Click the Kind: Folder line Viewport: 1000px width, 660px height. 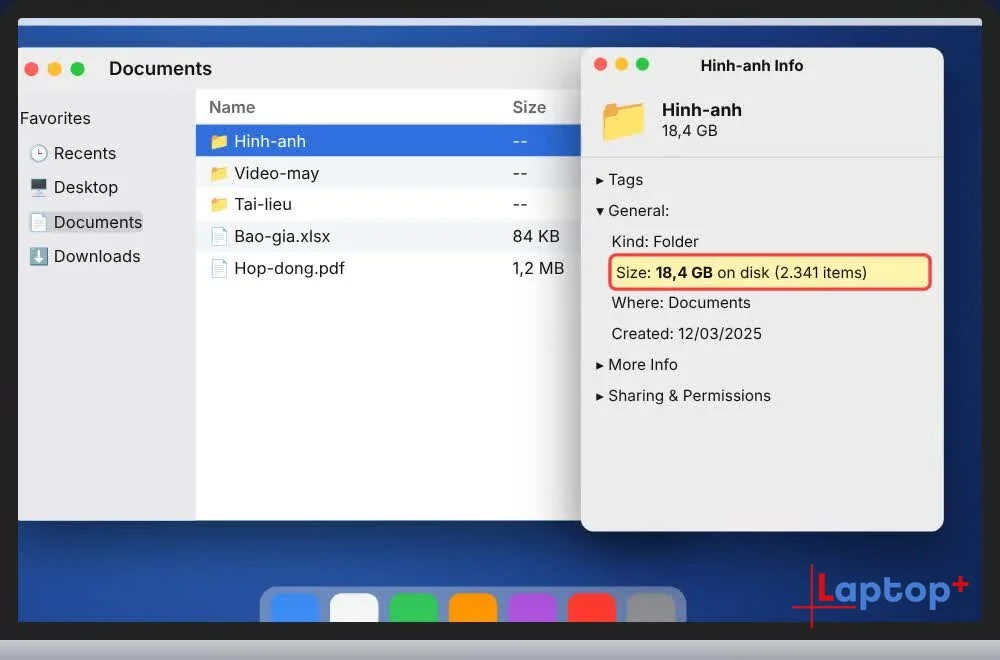click(655, 242)
